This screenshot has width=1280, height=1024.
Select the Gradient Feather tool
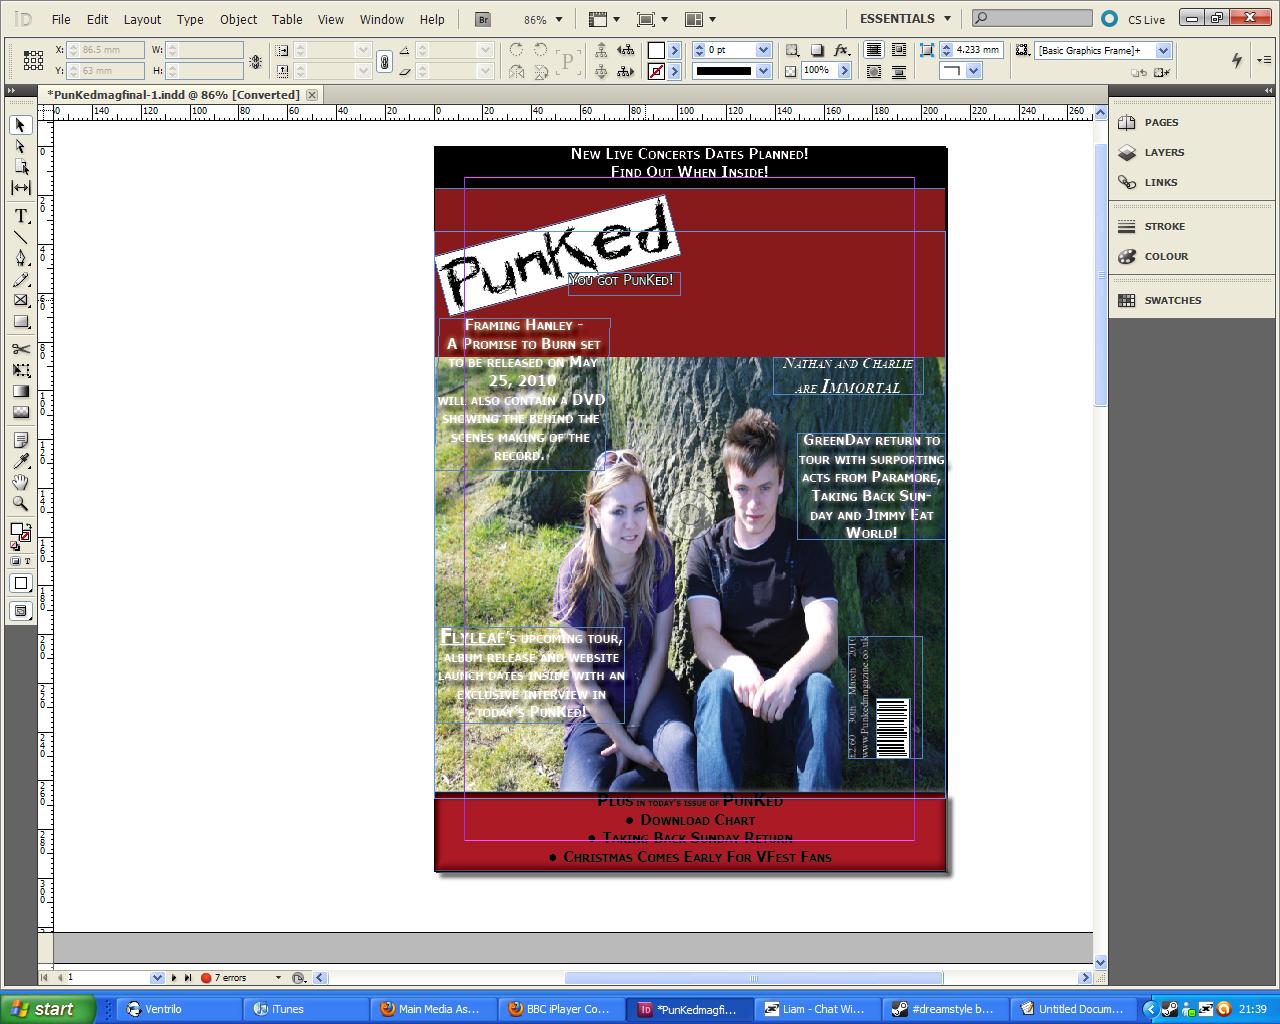pyautogui.click(x=21, y=412)
